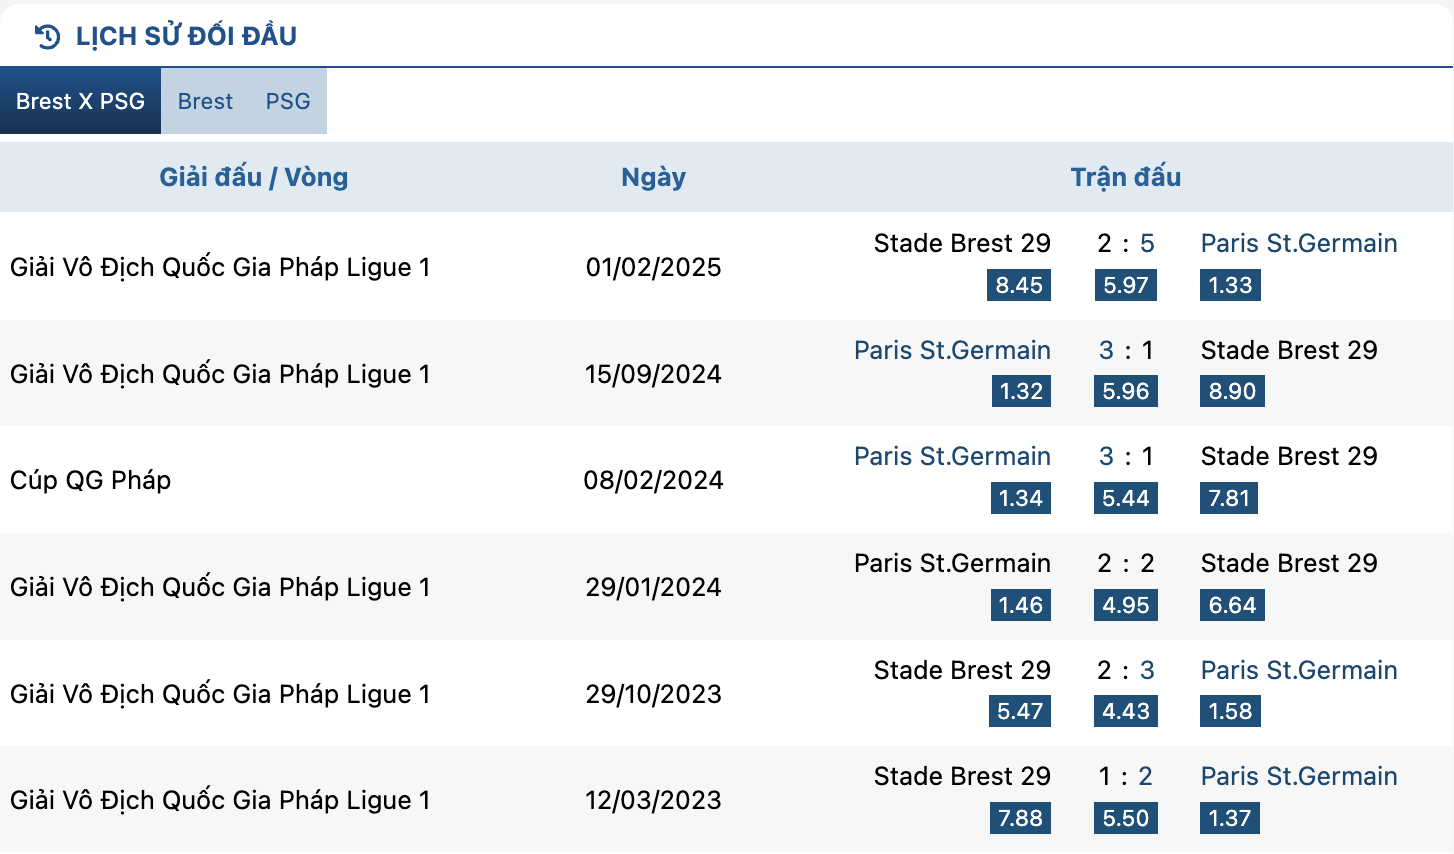Click the 7.81 odds on 08/02/2024
The height and width of the screenshot is (854, 1454).
coord(1229,498)
